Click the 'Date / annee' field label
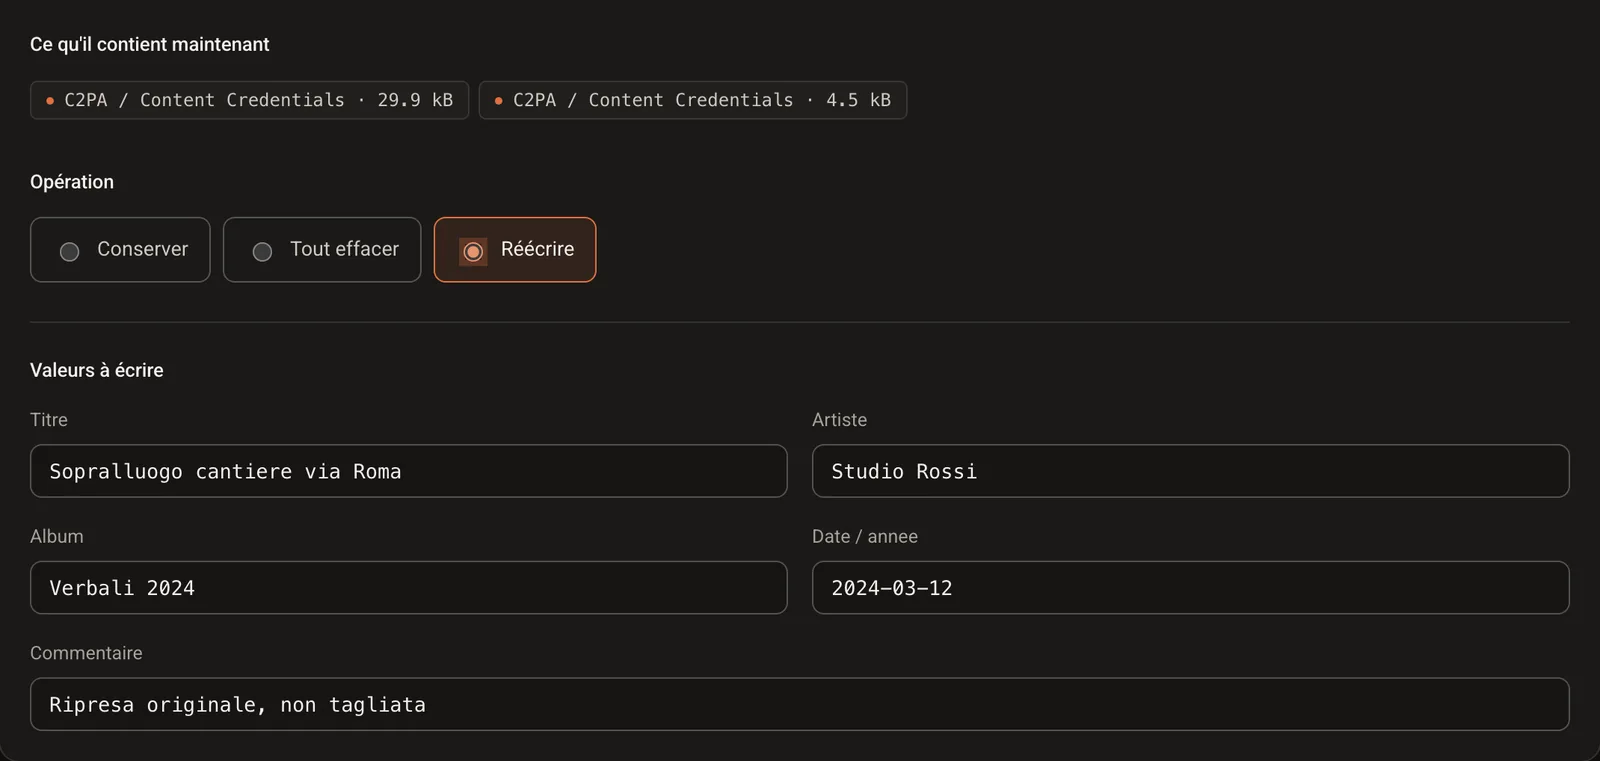The height and width of the screenshot is (761, 1600). click(865, 537)
